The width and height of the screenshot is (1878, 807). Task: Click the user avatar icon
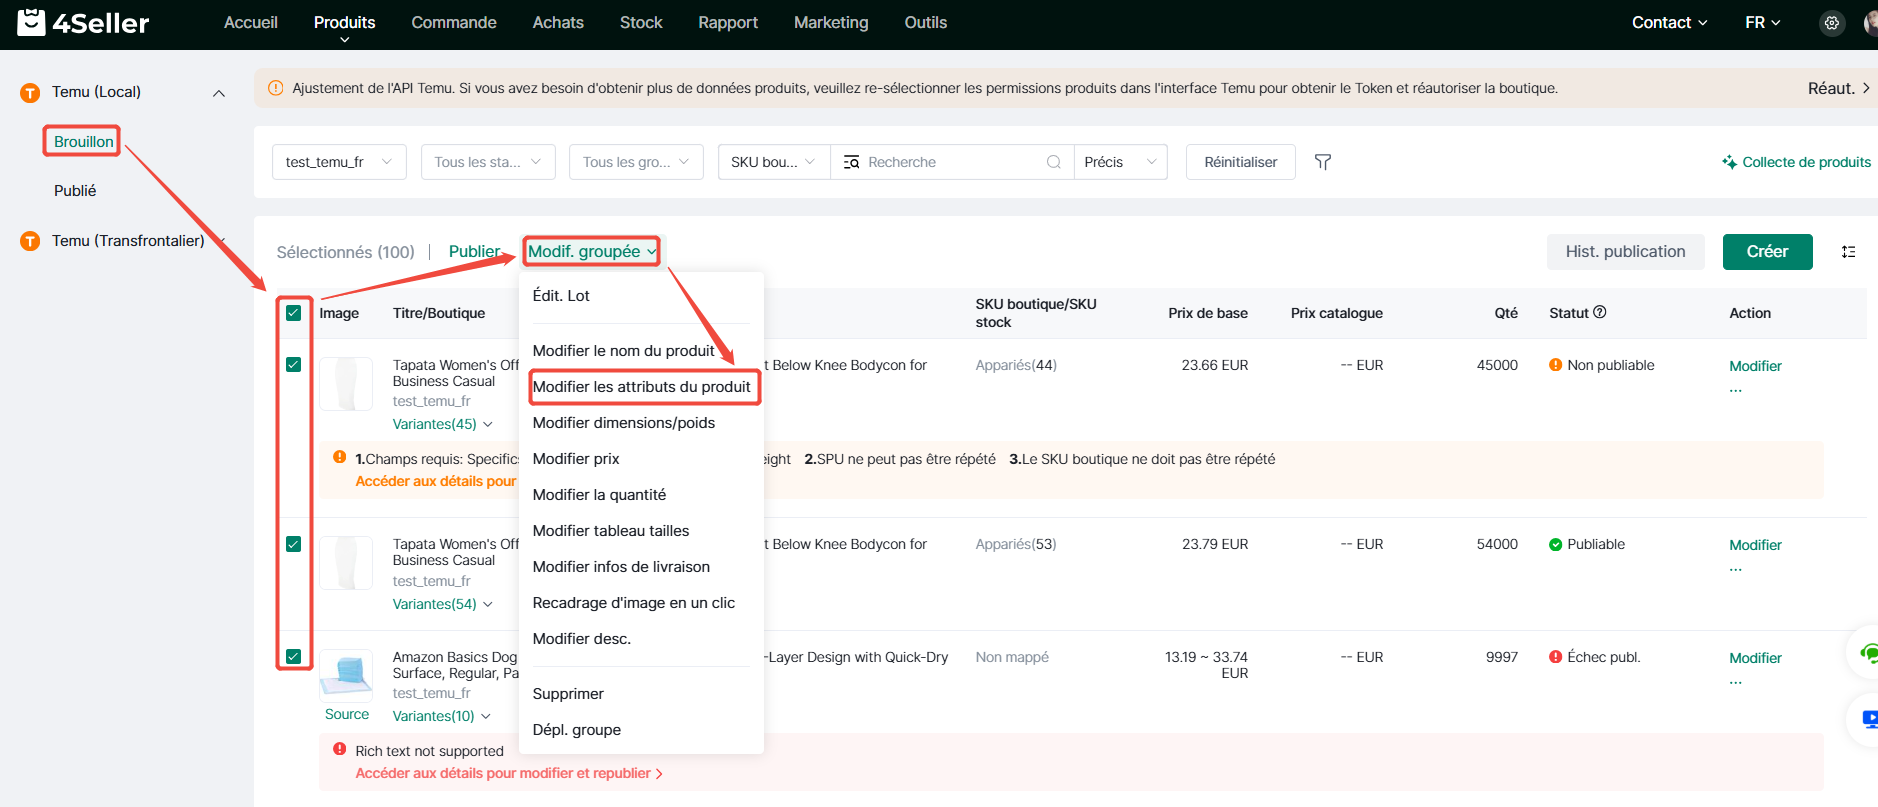click(x=1870, y=23)
